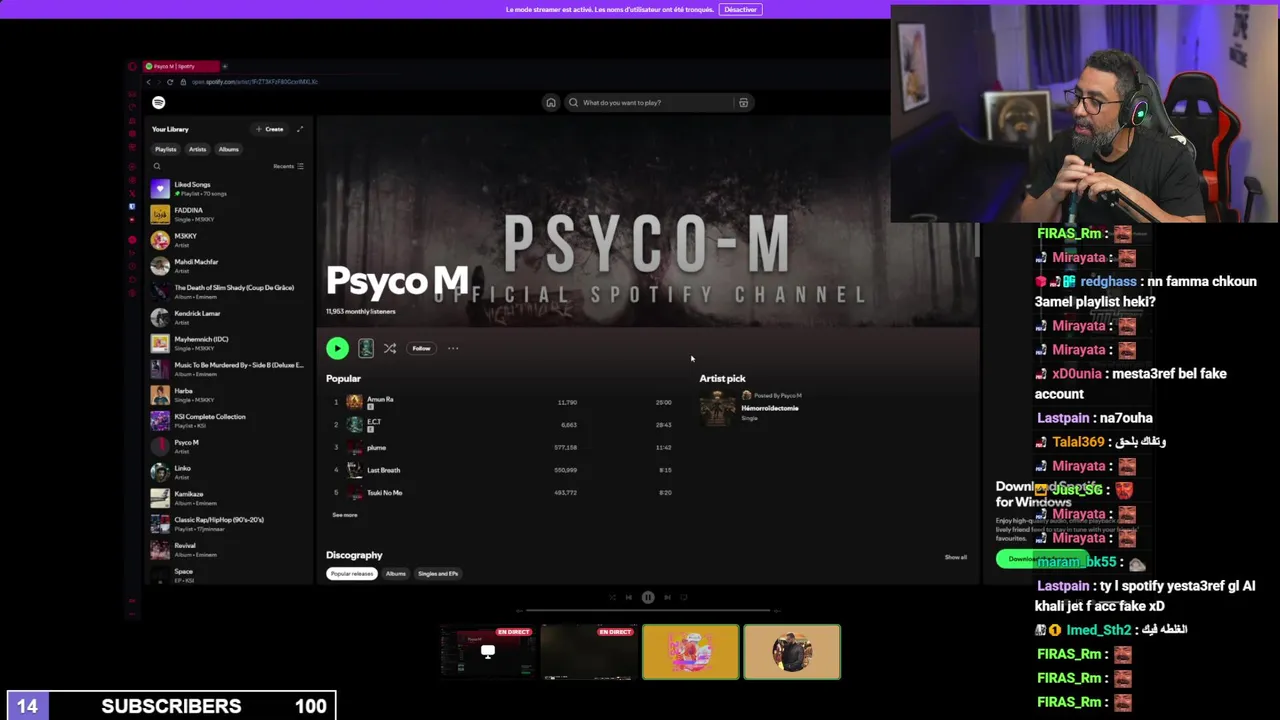Expand popular list with See more
Screen dimensions: 1280x720
(345, 515)
